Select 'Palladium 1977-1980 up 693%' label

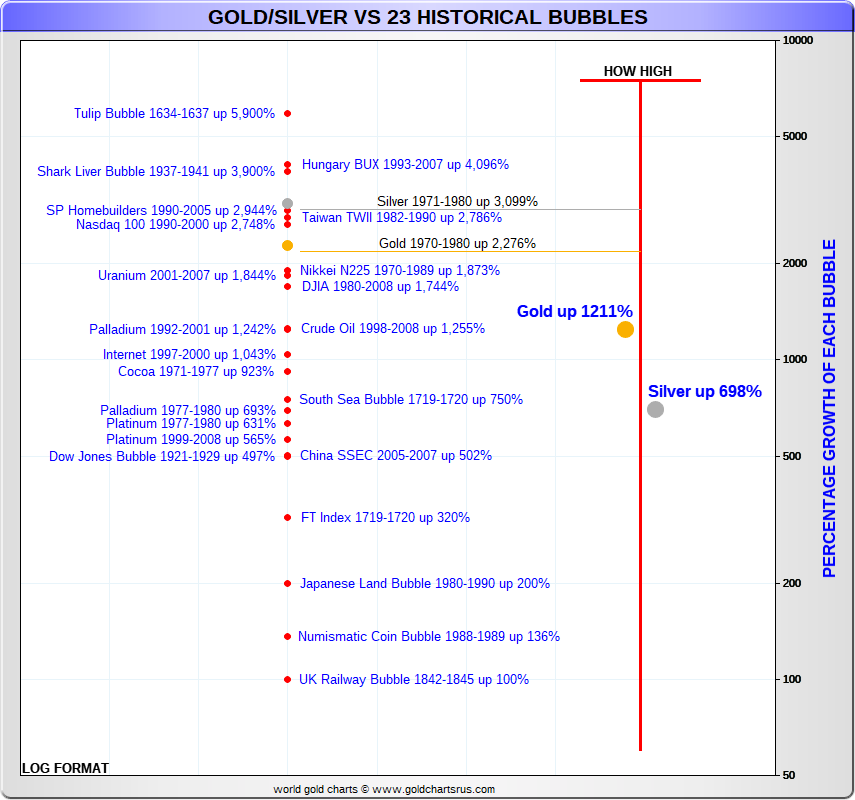[188, 410]
